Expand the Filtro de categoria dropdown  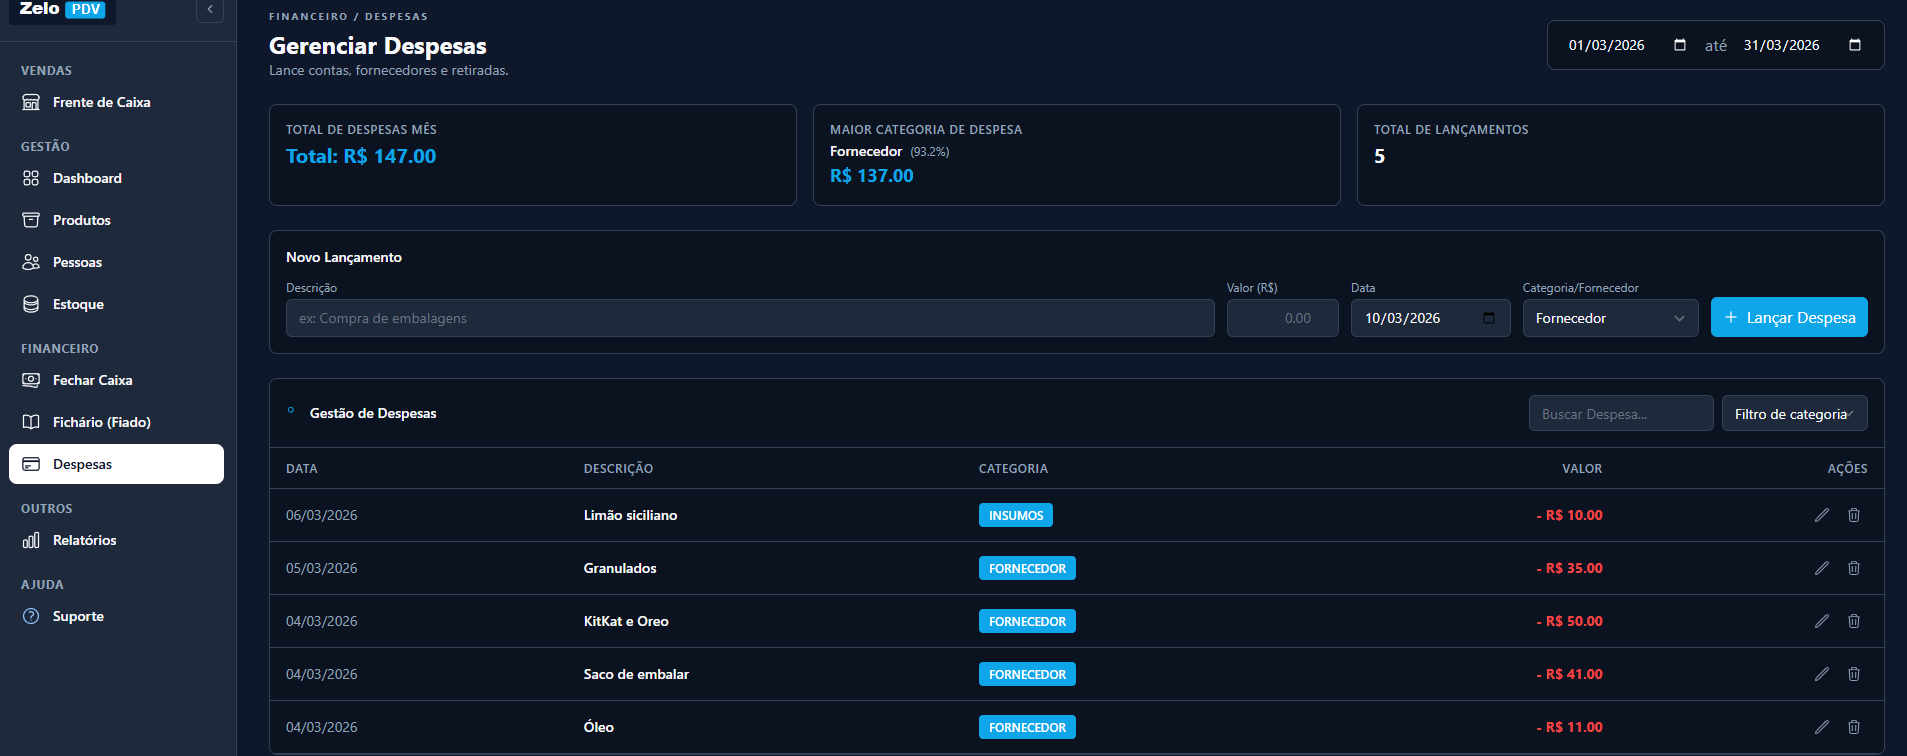tap(1794, 414)
